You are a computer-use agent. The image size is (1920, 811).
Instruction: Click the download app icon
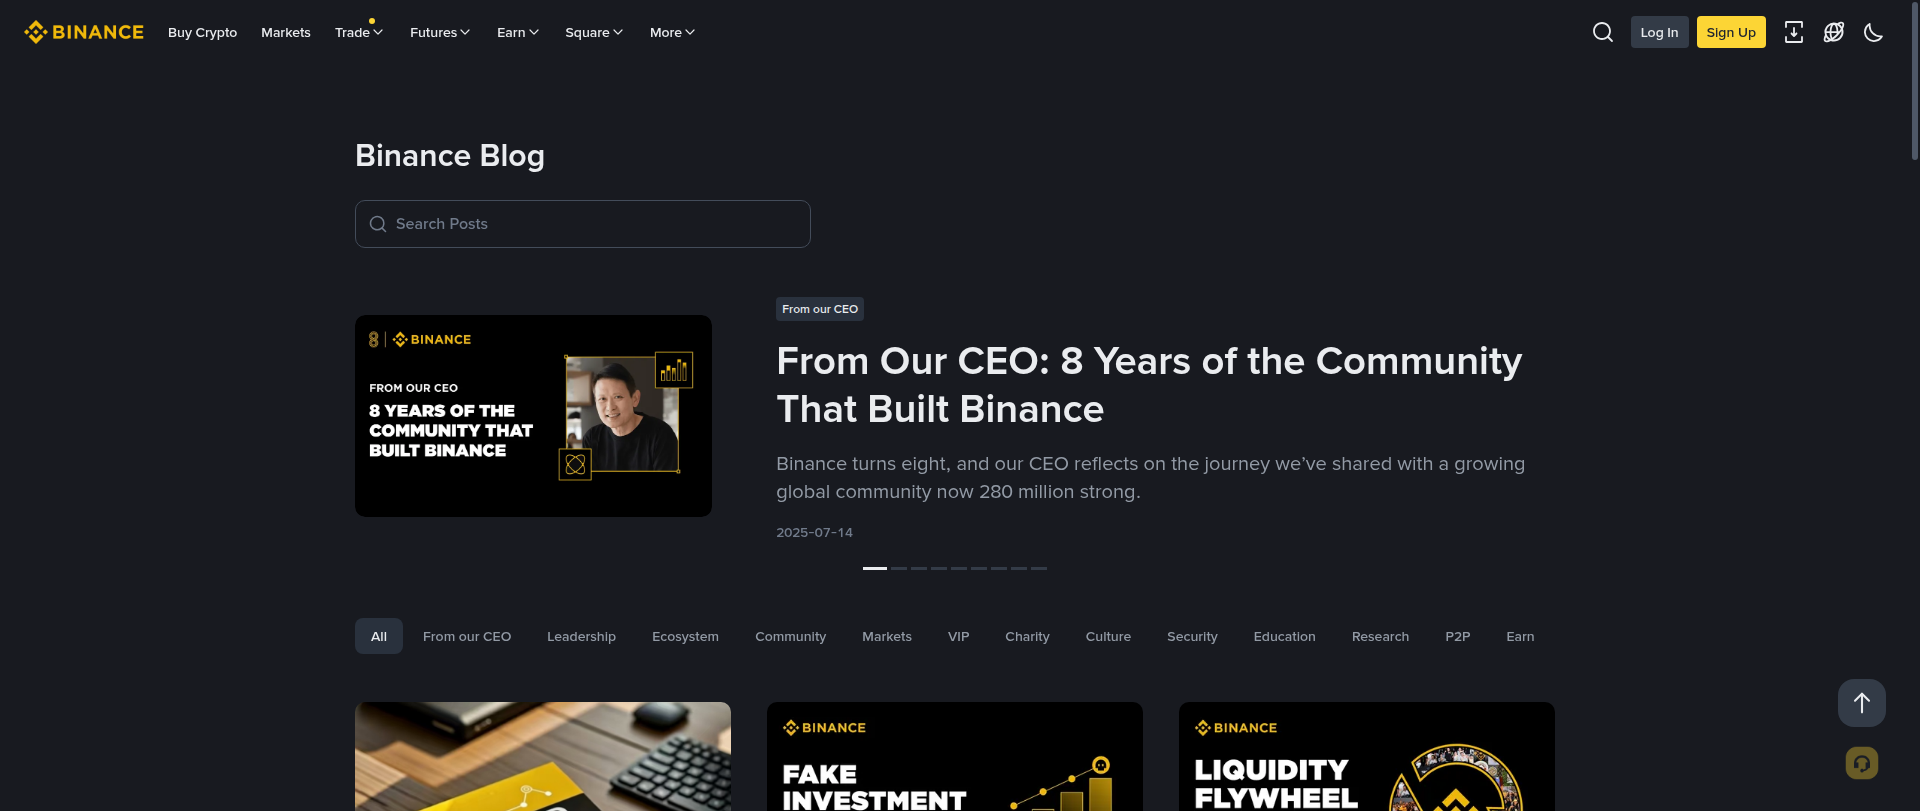(x=1794, y=32)
